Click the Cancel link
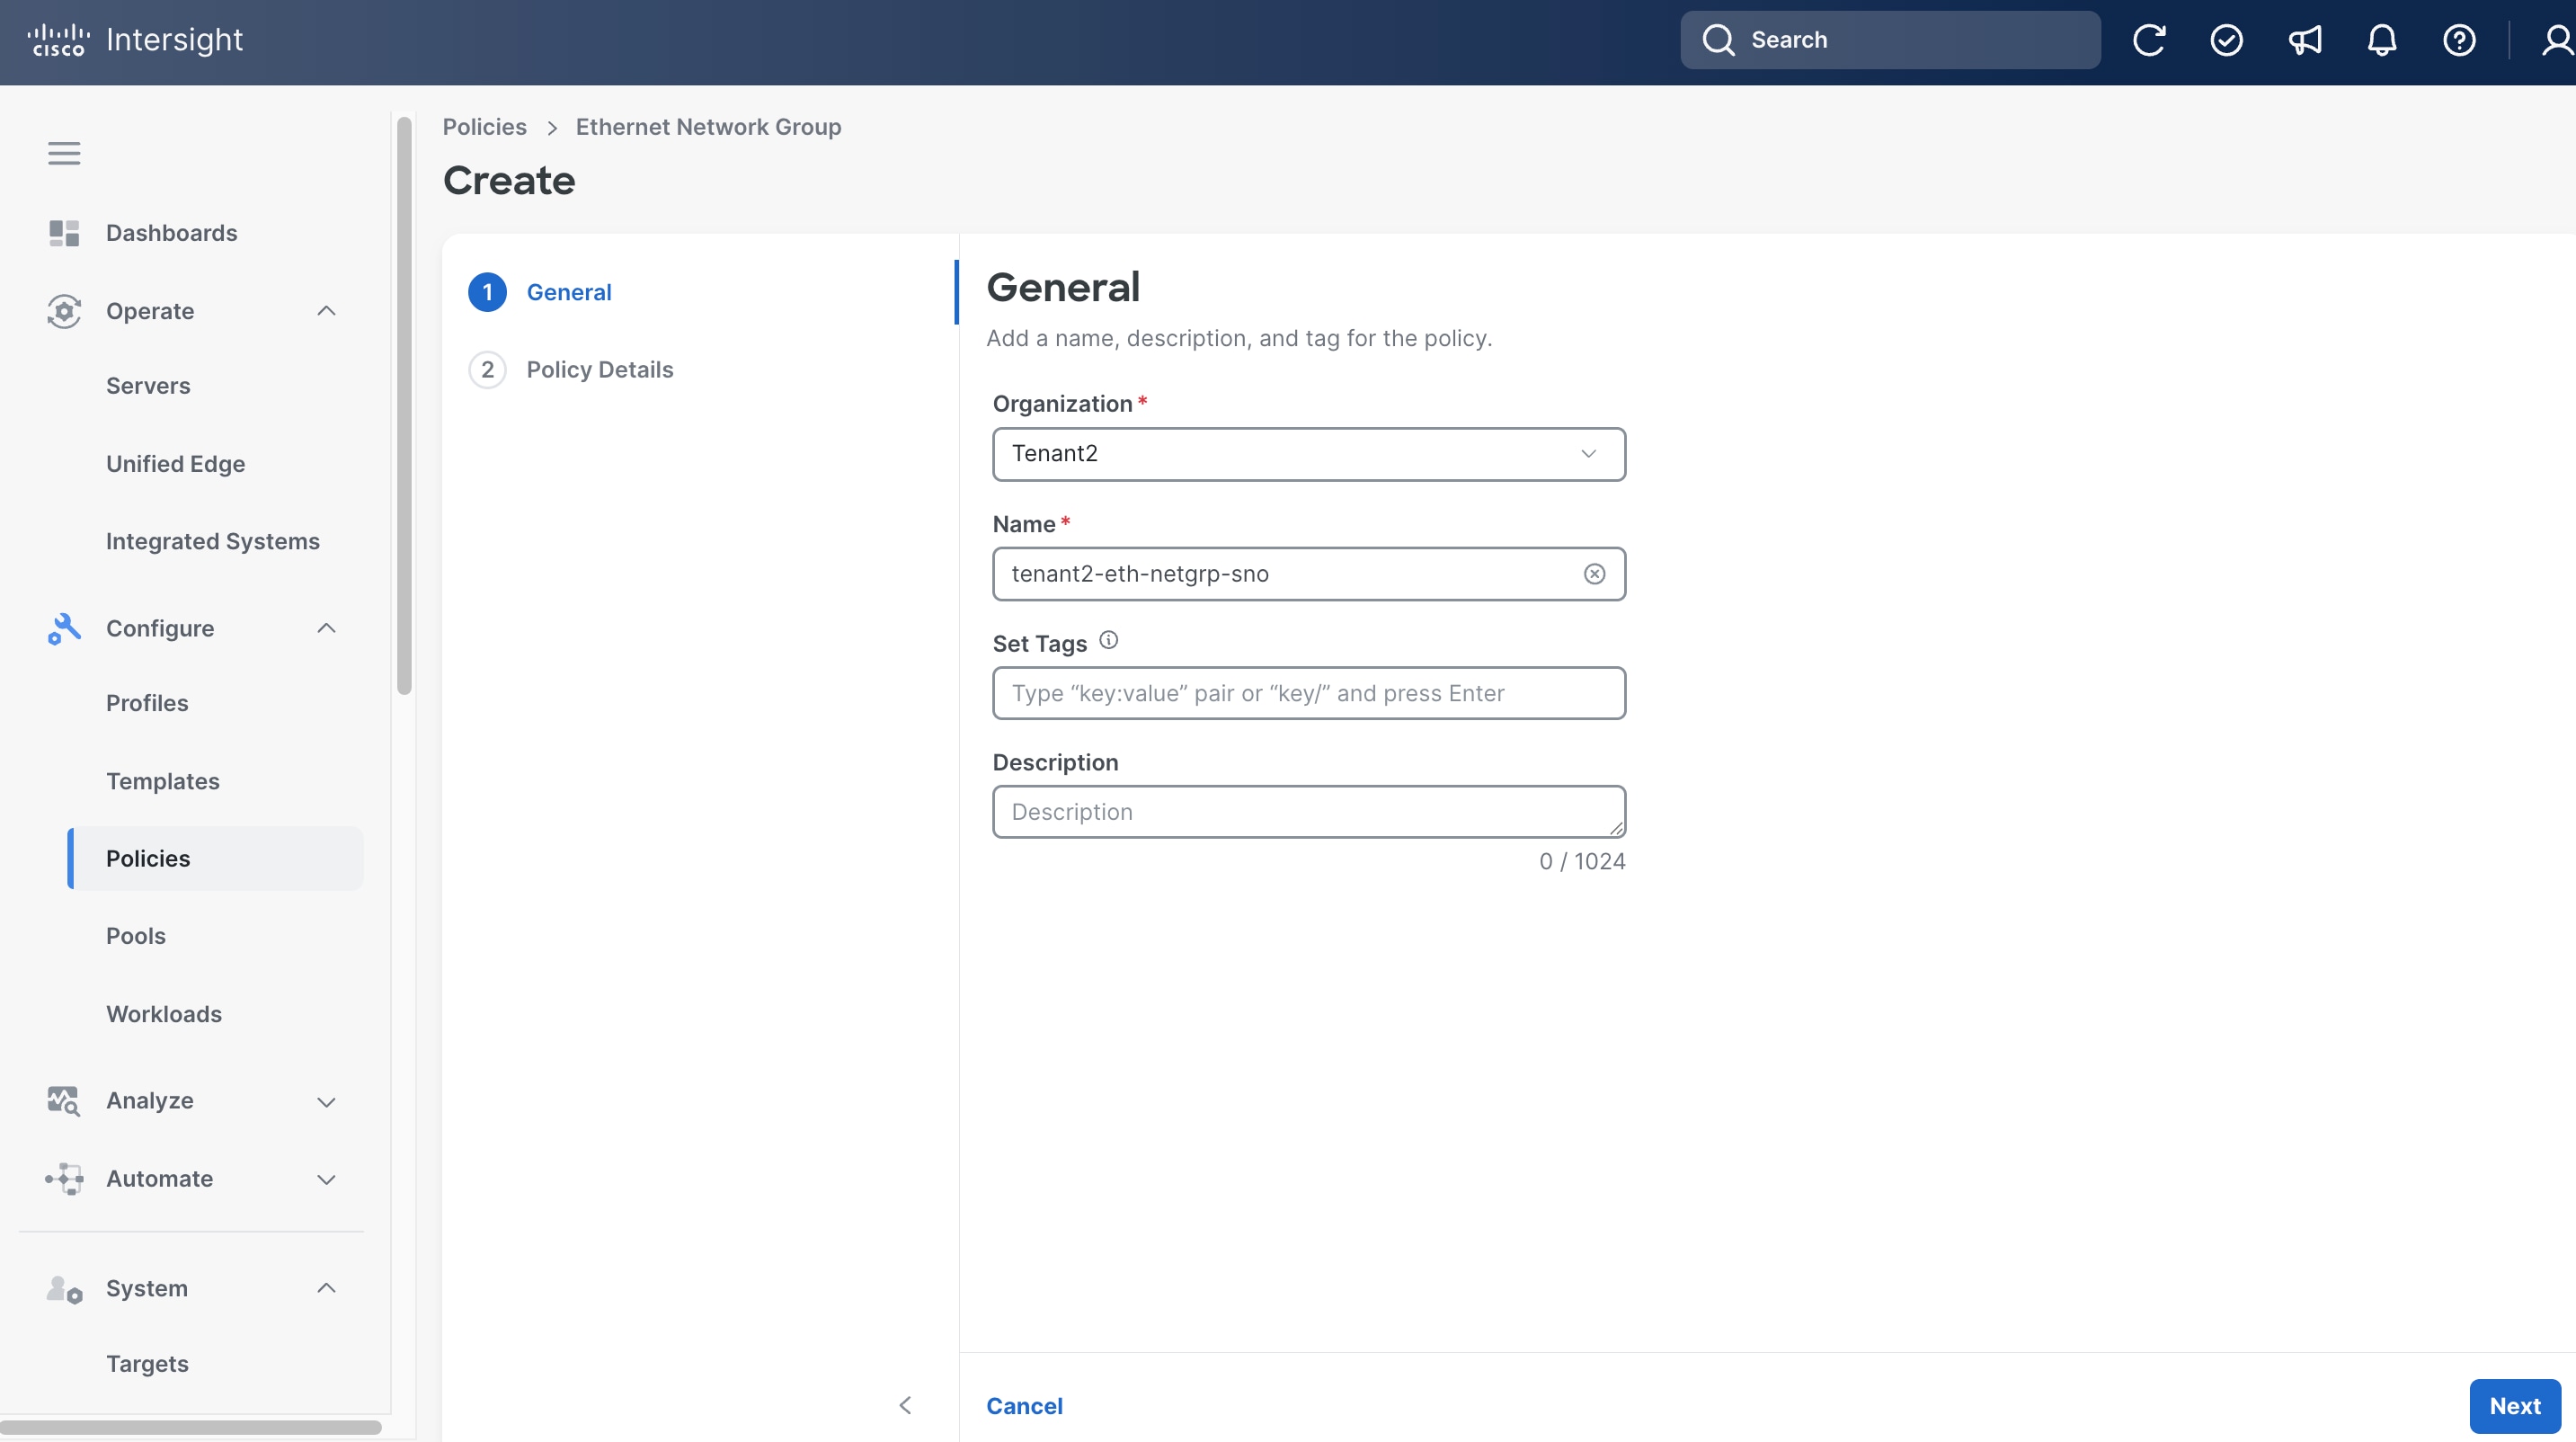2576x1442 pixels. click(1024, 1406)
